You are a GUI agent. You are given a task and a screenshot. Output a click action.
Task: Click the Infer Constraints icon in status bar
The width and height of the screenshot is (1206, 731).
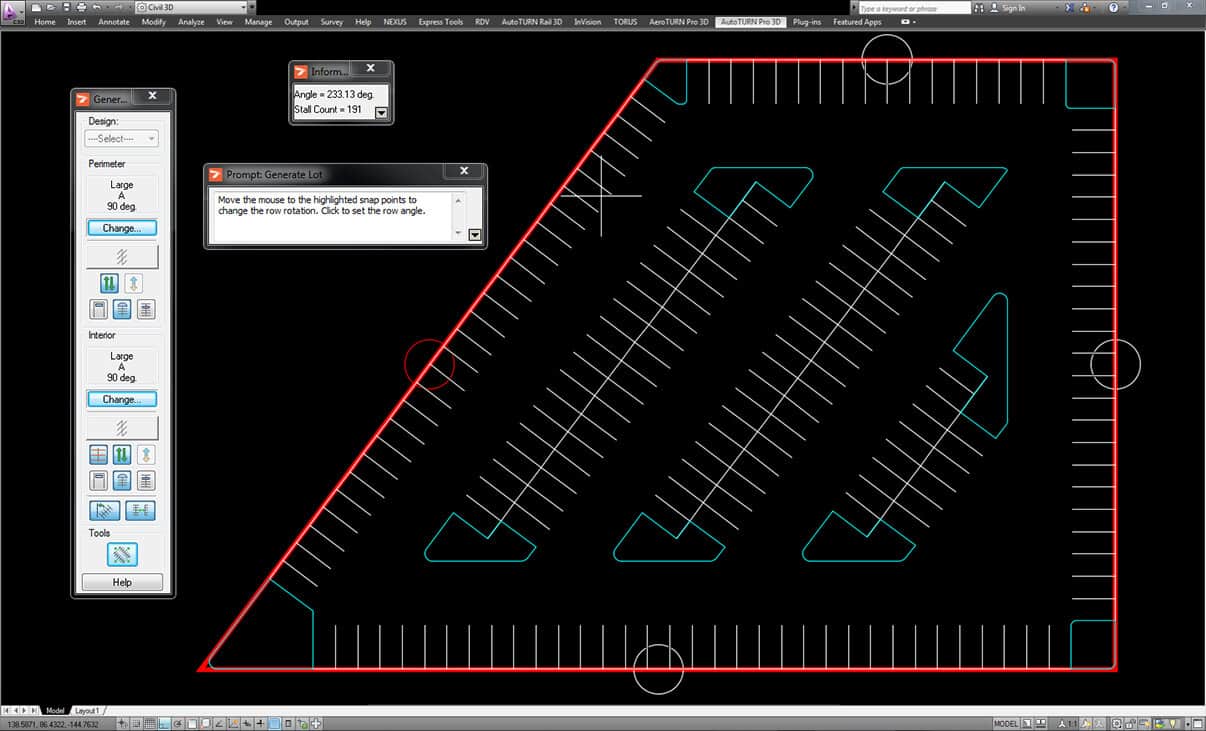click(x=122, y=723)
